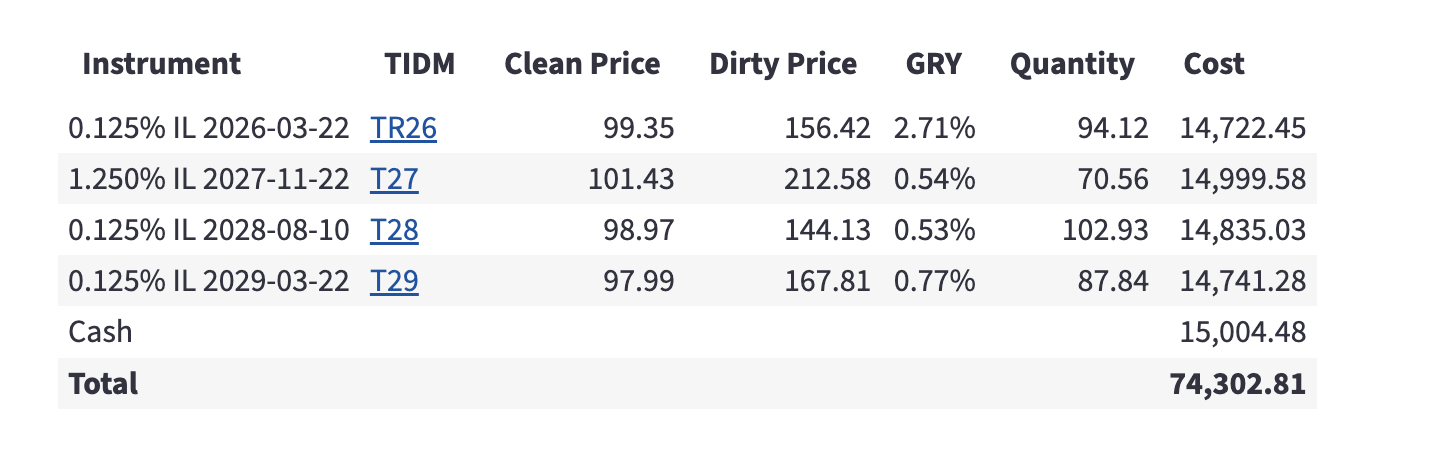Open the T29 instrument link
This screenshot has width=1434, height=458.
point(394,281)
